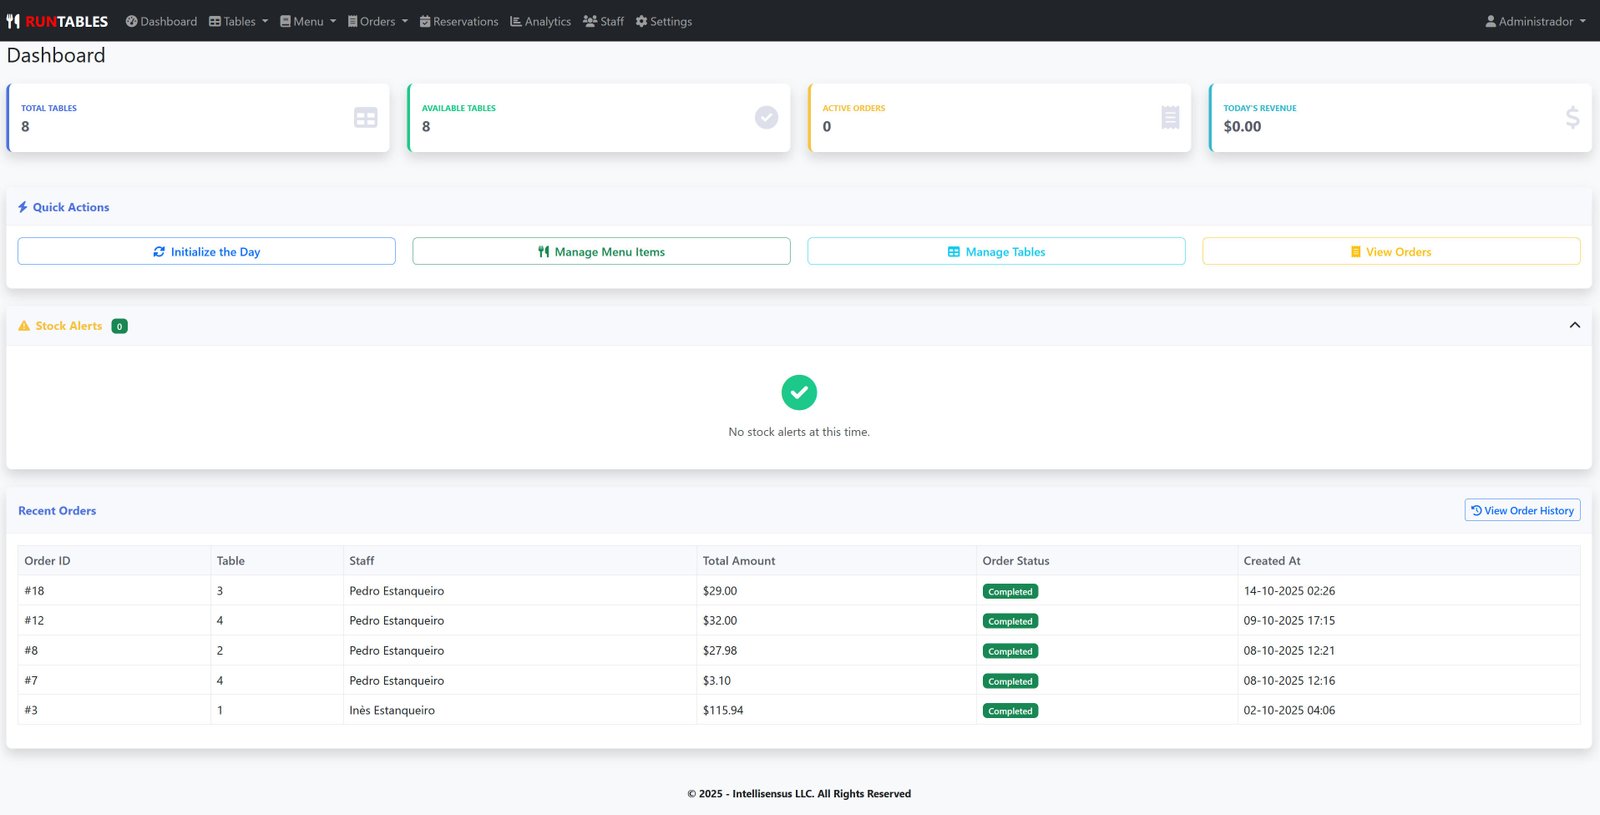
Task: Click the Quick Actions lightning bolt icon
Action: coord(23,207)
